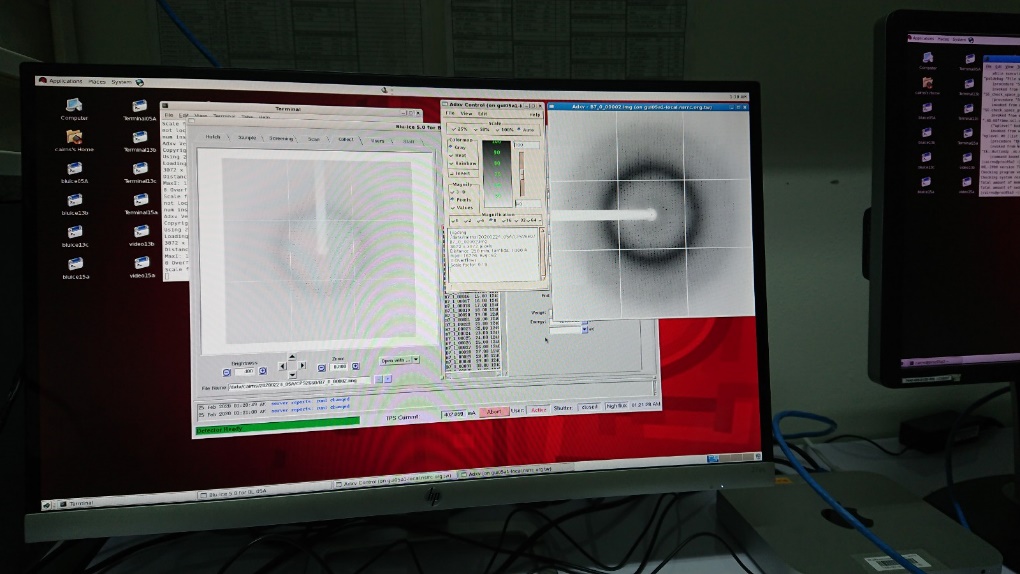This screenshot has width=1020, height=574.
Task: Switch to the Screening tab
Action: (281, 139)
